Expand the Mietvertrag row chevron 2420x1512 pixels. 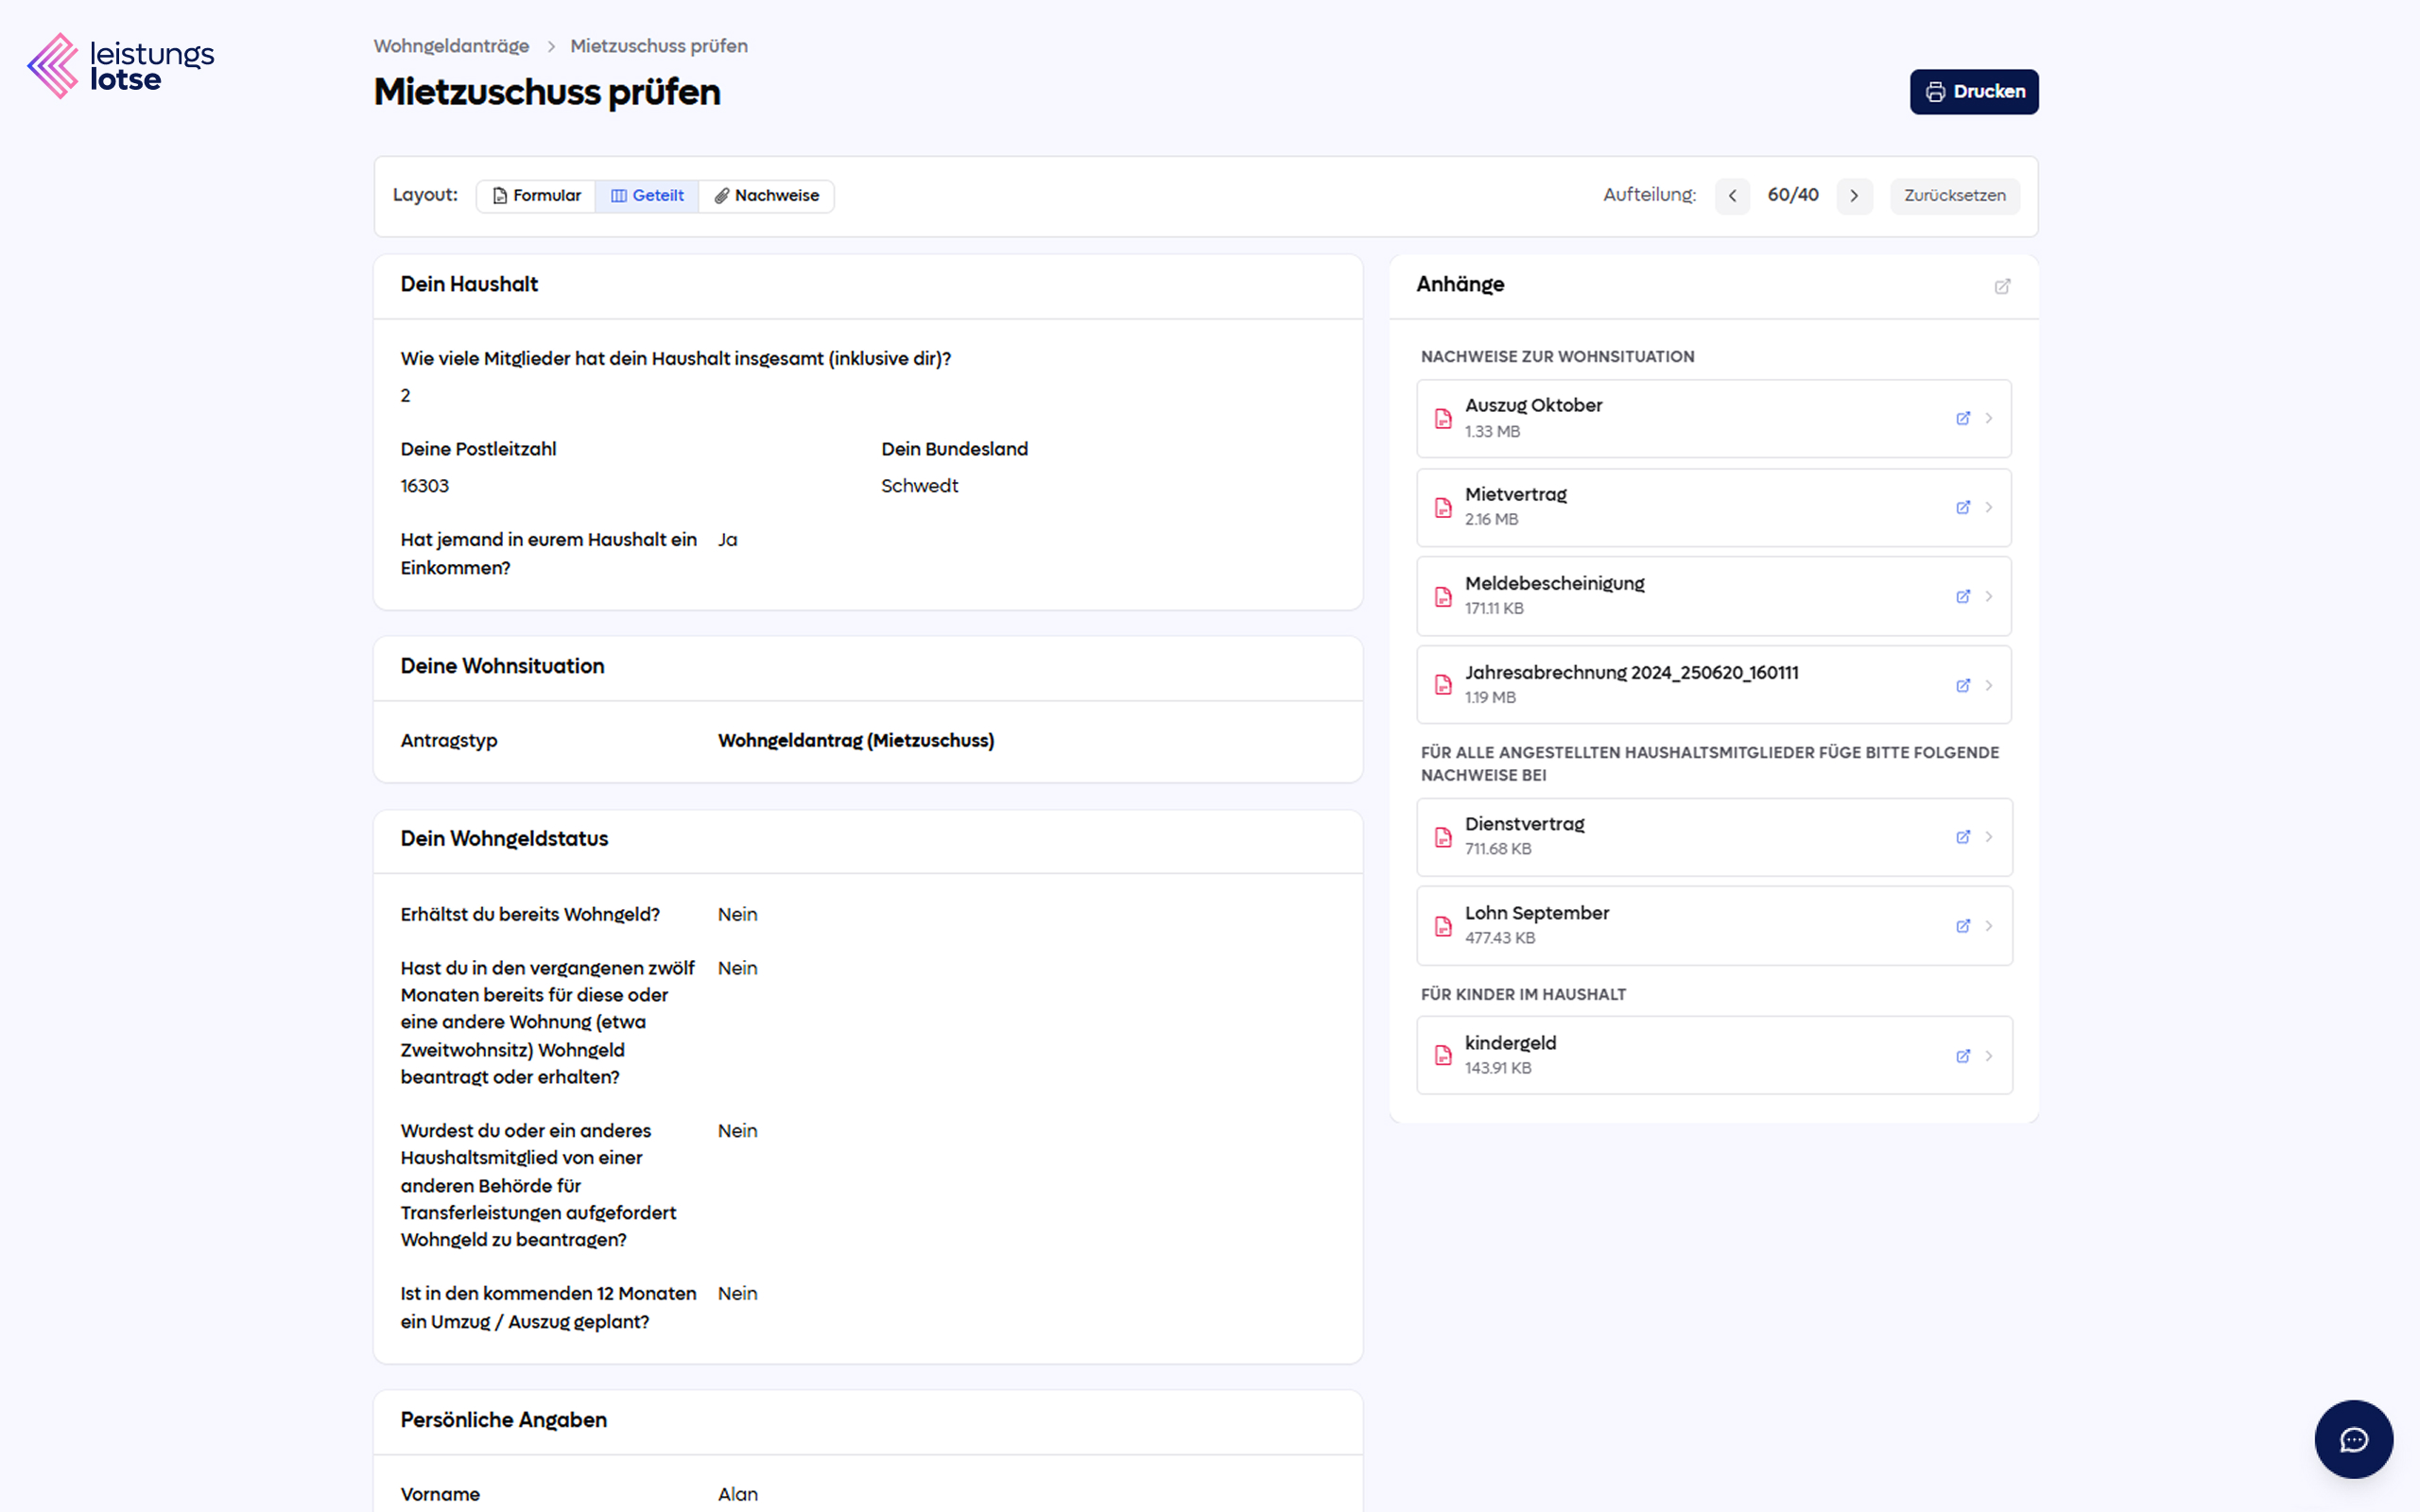[x=1989, y=507]
